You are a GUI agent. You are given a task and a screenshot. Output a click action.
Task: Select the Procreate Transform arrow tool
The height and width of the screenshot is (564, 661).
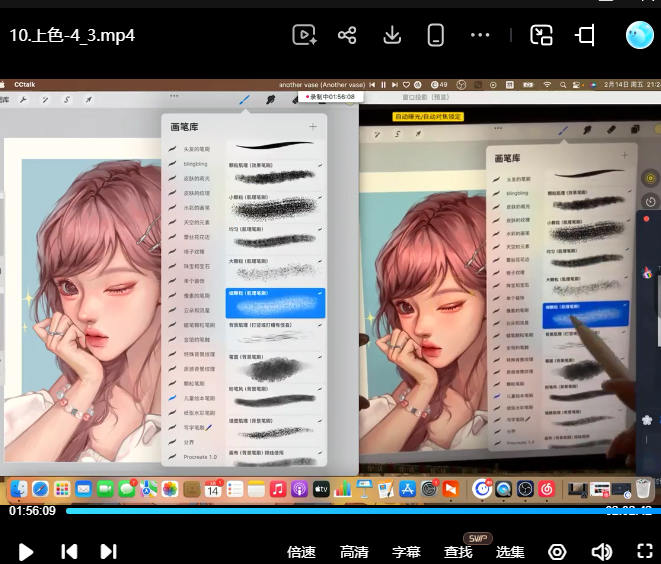[89, 100]
